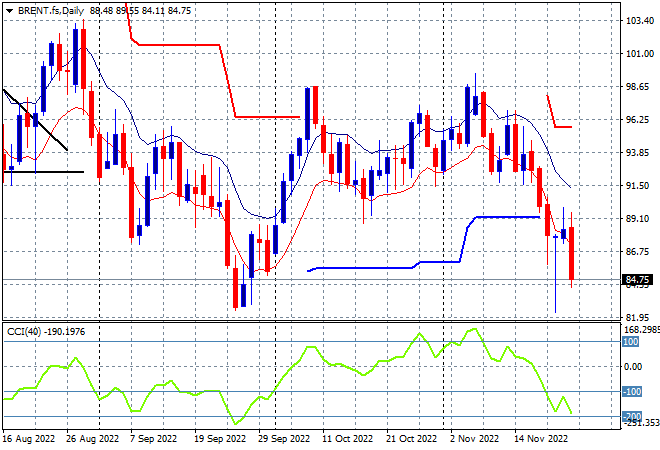Click the 2 Nov 2022 date label
The image size is (660, 450).
(474, 439)
